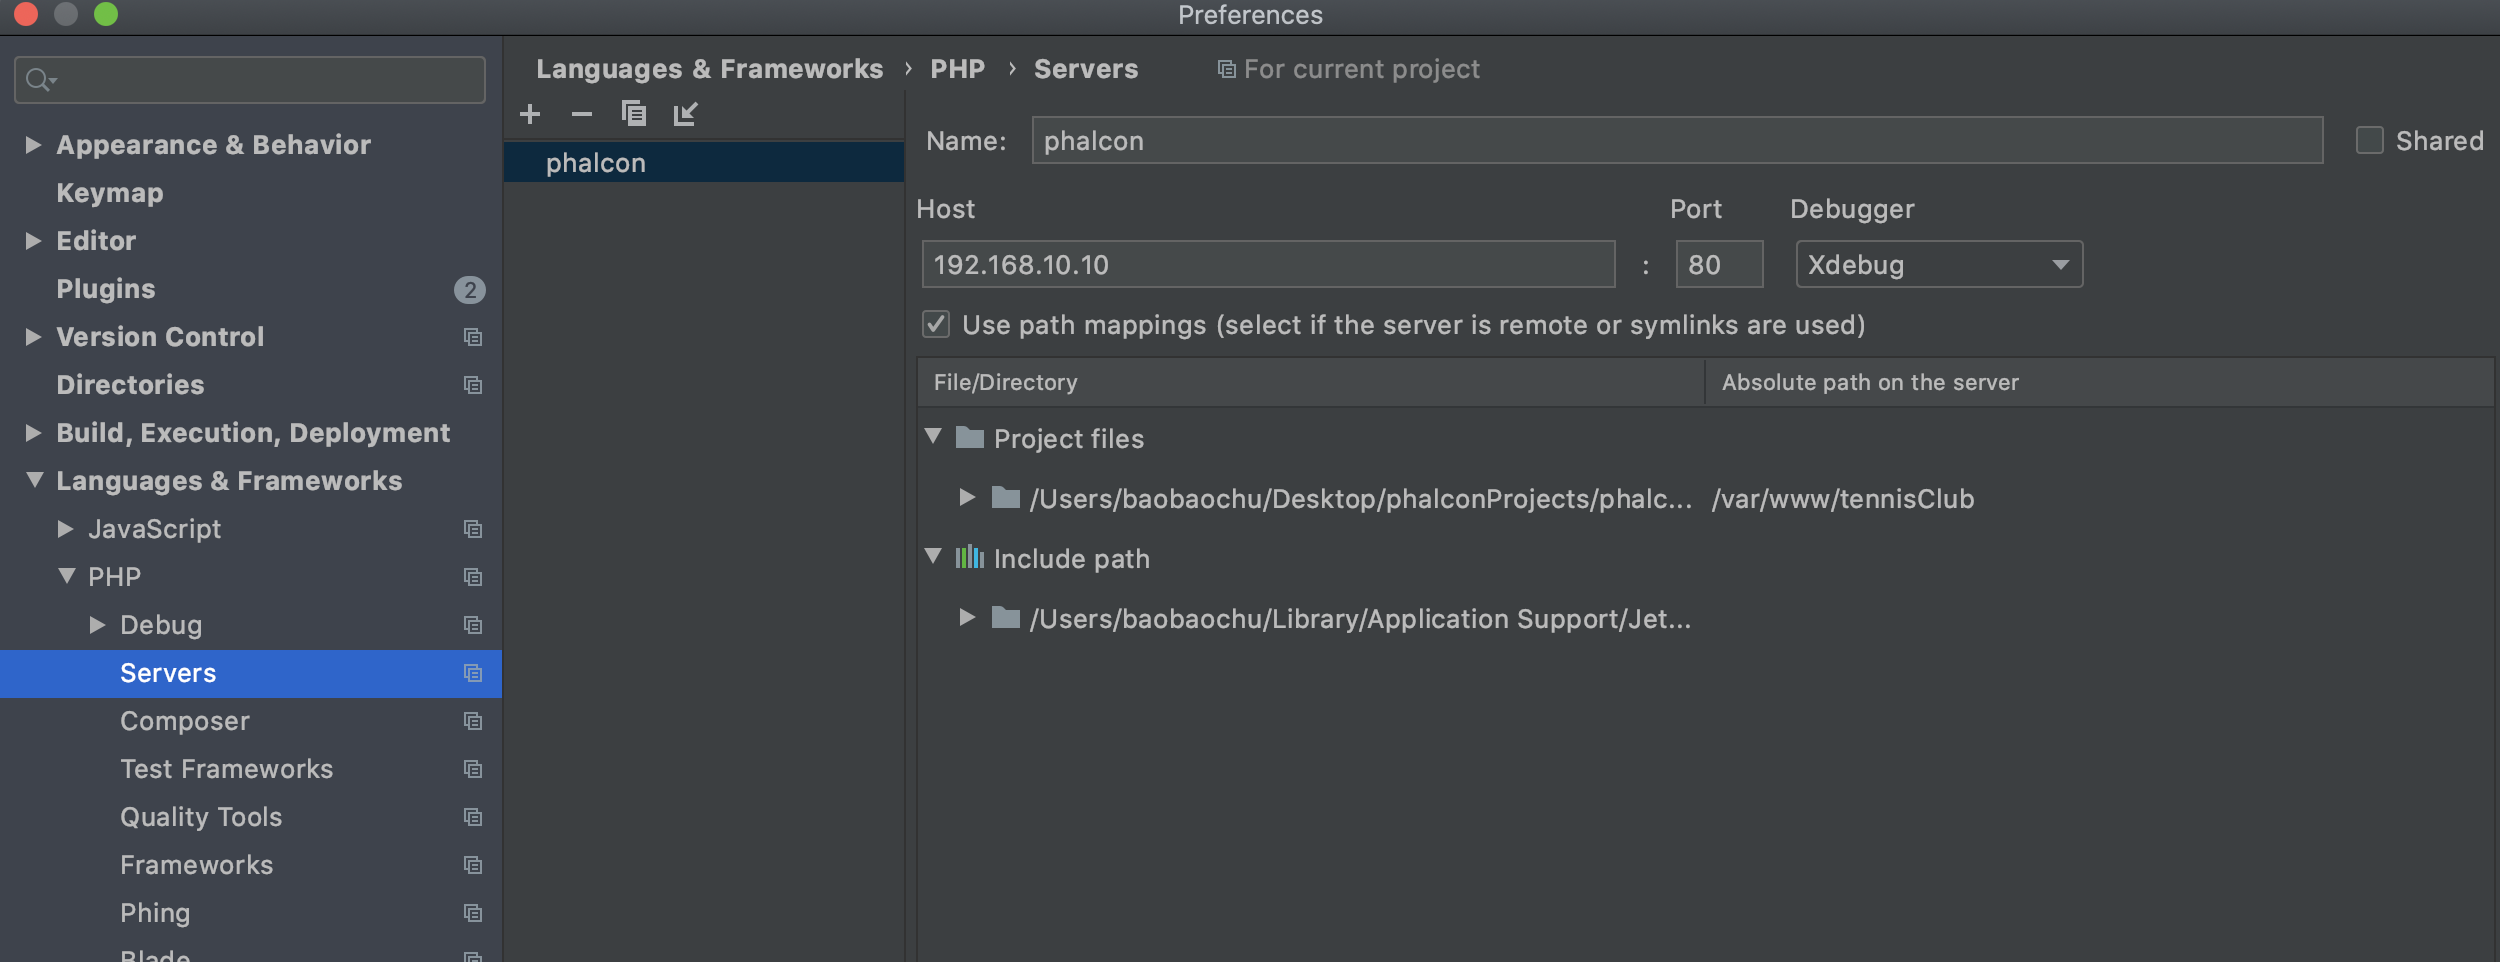Click the Include path library icon
The width and height of the screenshot is (2500, 962).
coord(969,557)
